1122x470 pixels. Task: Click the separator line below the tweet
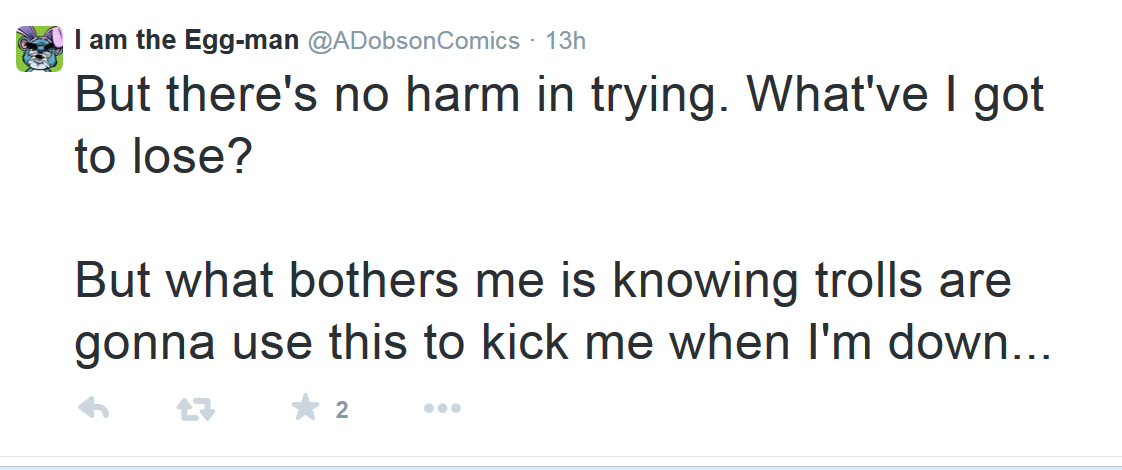[x=561, y=456]
